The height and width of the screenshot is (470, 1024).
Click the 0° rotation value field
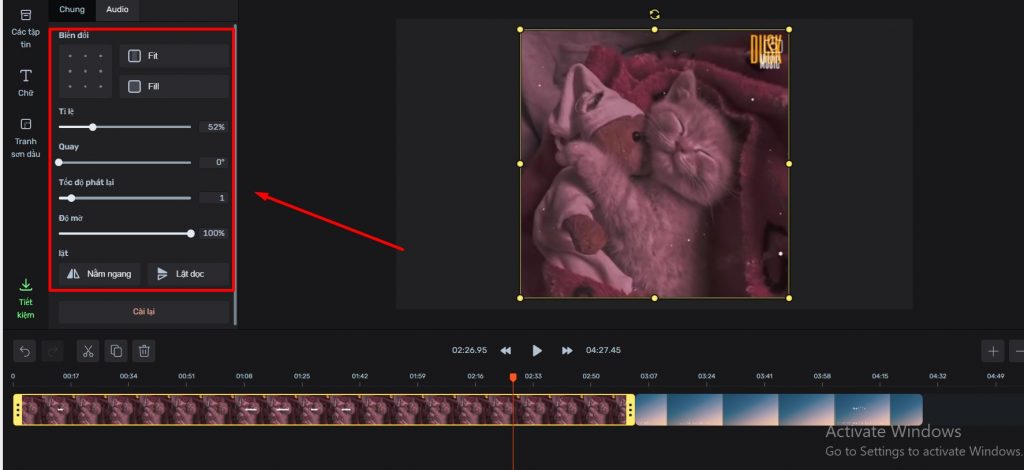214,163
